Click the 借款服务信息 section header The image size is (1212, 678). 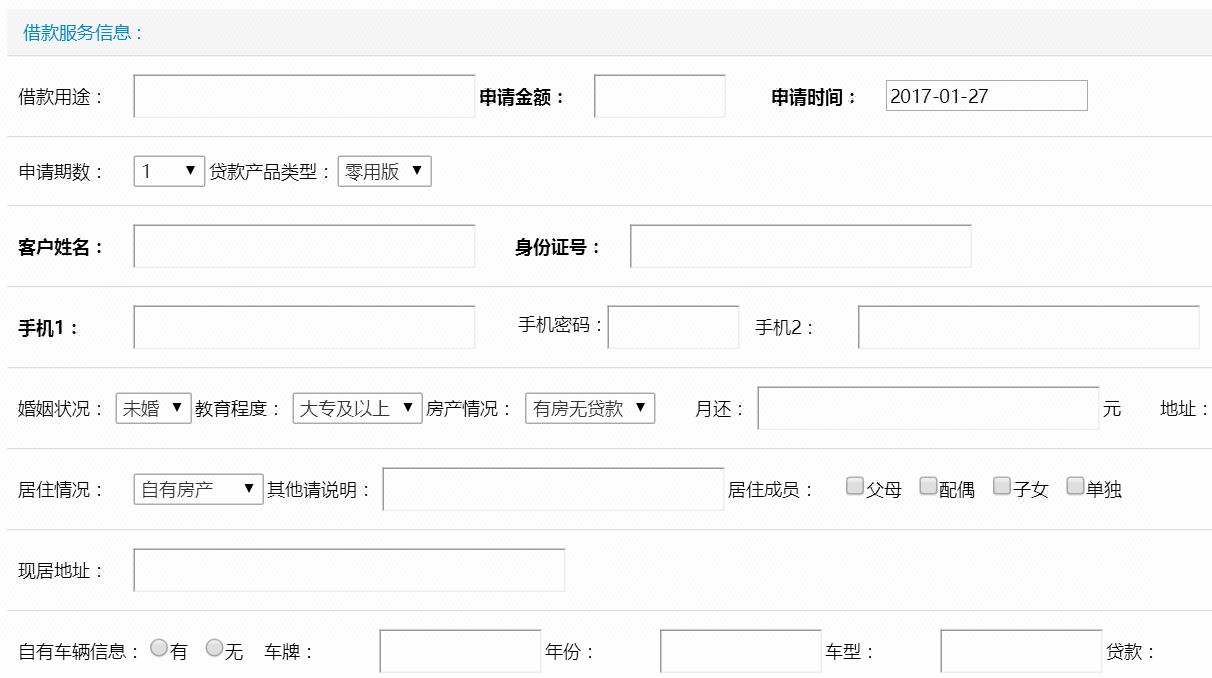(81, 31)
